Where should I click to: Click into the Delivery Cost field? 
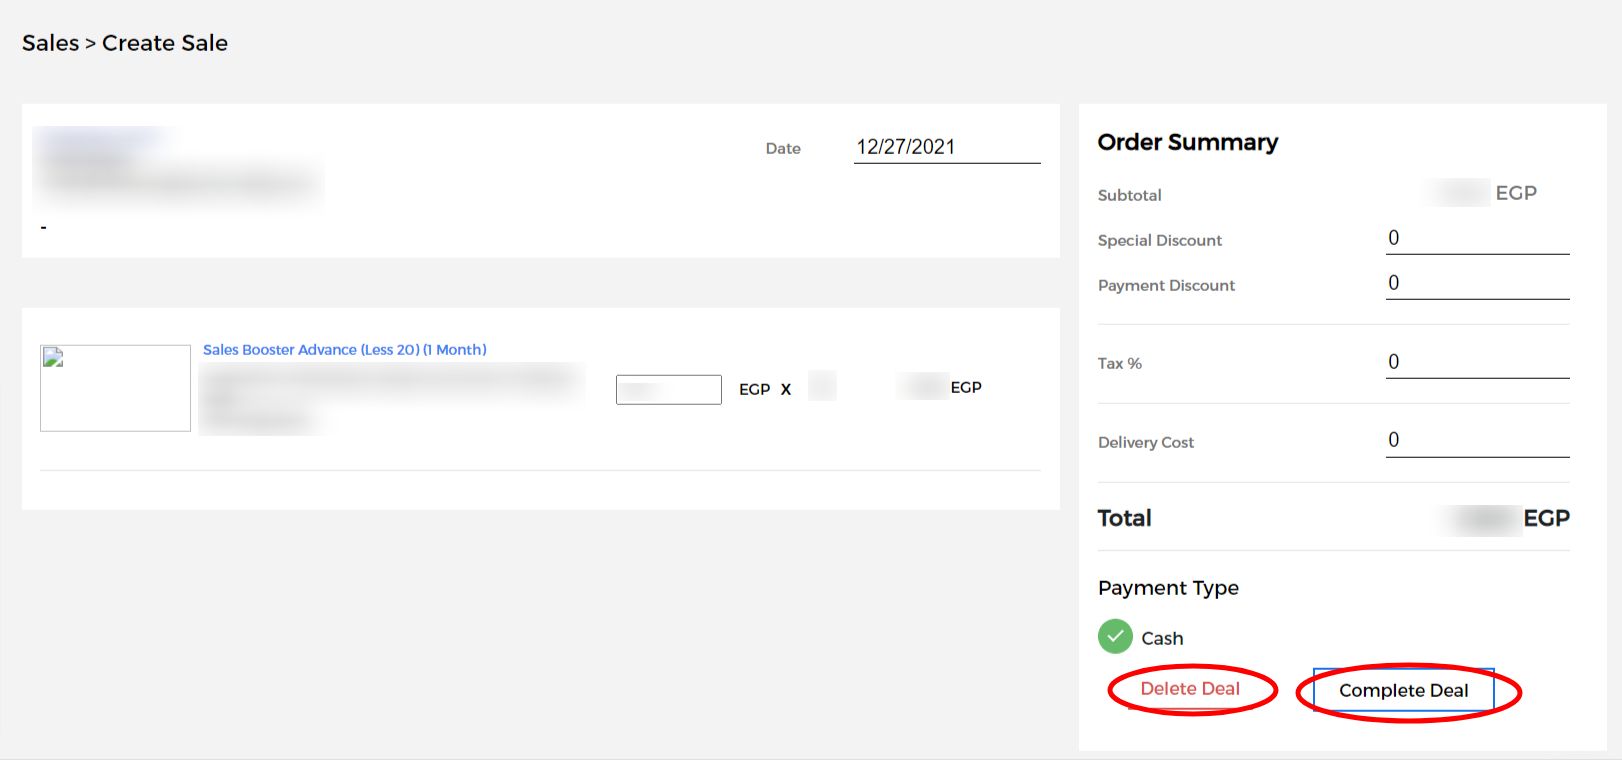click(1476, 440)
